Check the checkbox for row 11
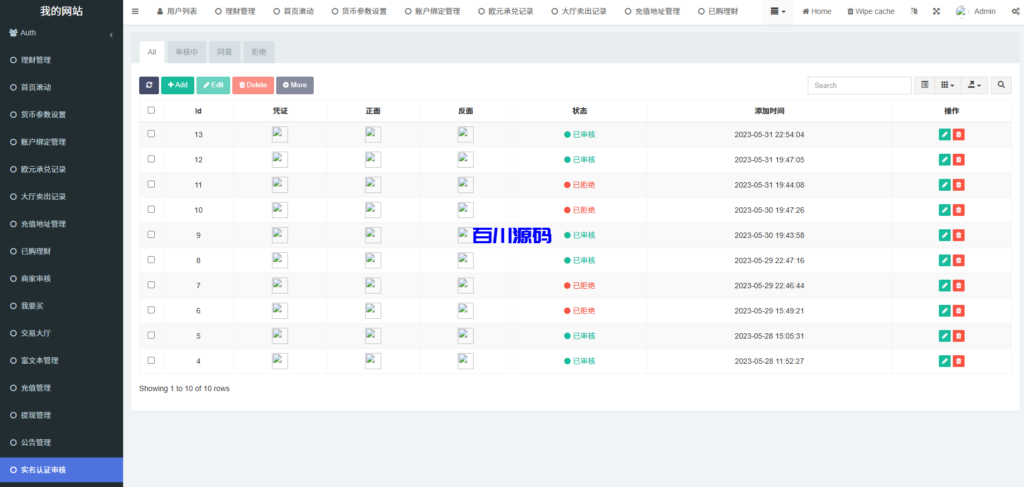The width and height of the screenshot is (1024, 487). pos(152,184)
